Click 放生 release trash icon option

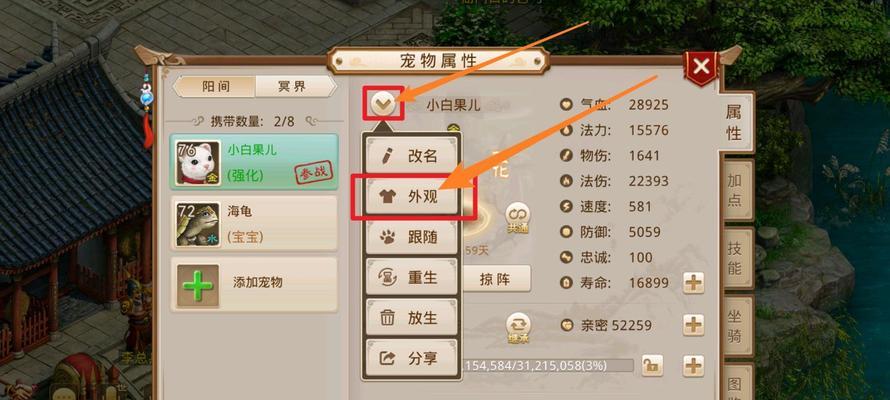(412, 318)
